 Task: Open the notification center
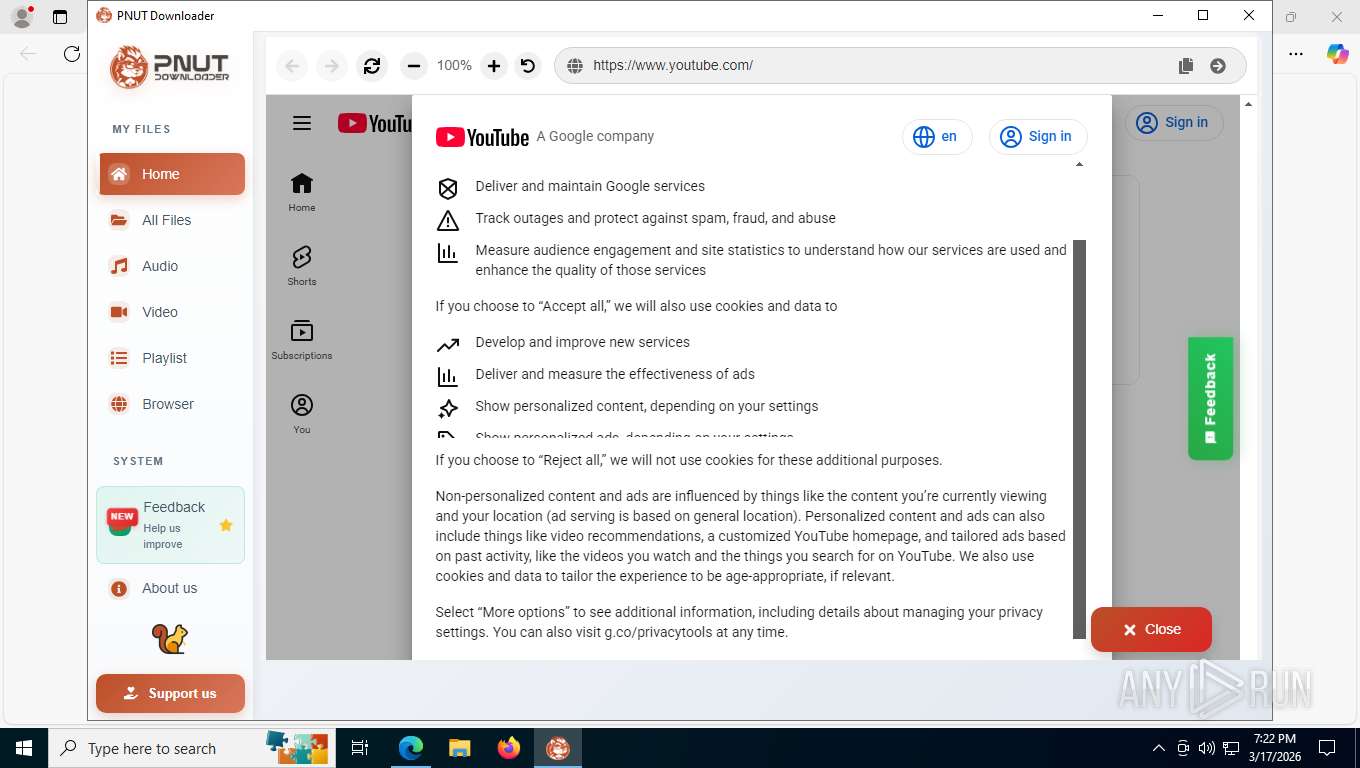(1327, 748)
